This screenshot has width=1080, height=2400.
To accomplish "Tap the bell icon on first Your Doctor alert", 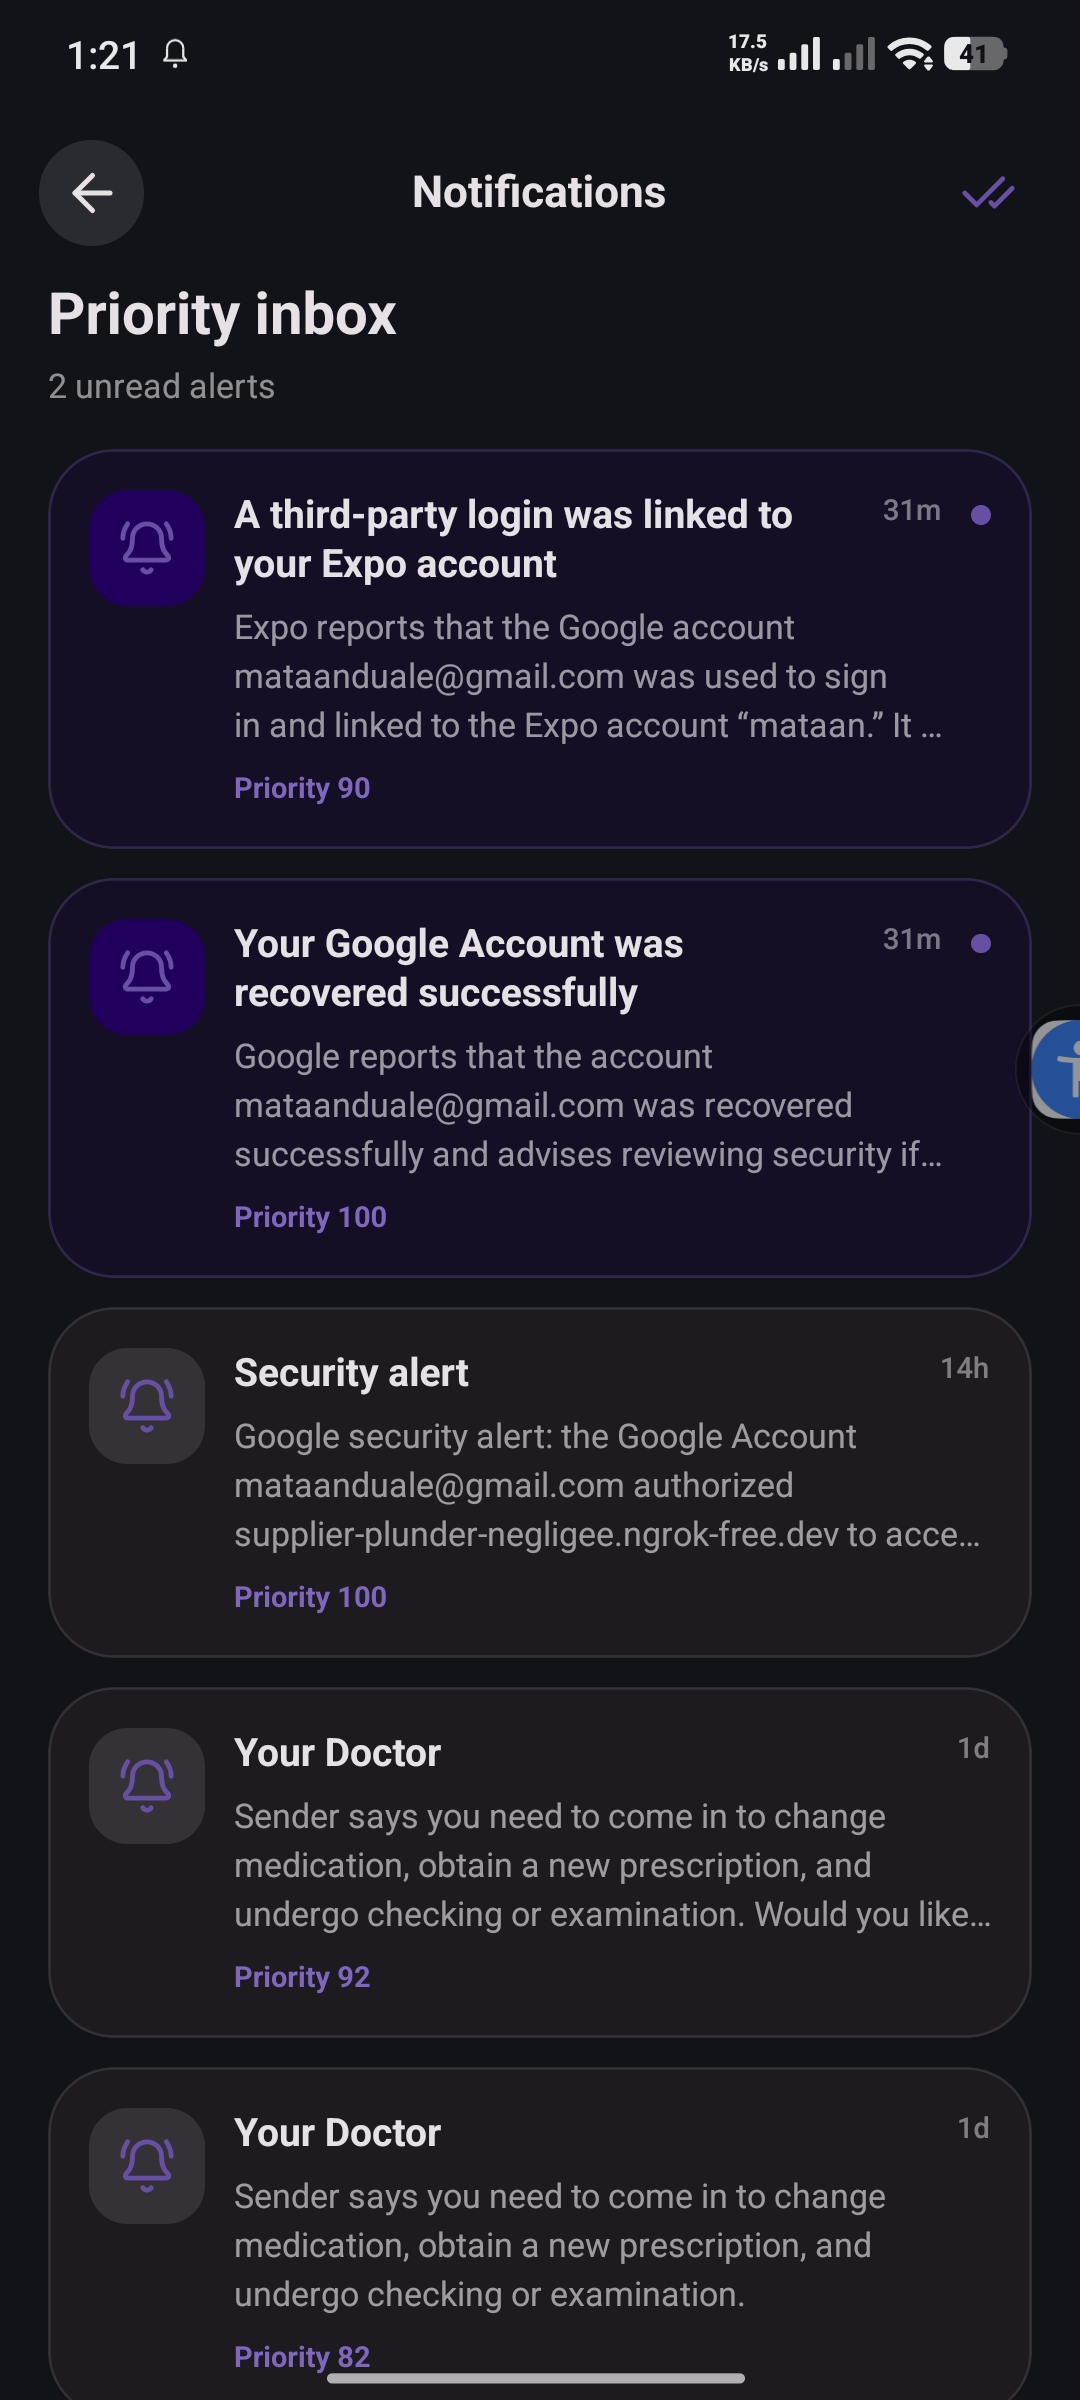I will (147, 1786).
